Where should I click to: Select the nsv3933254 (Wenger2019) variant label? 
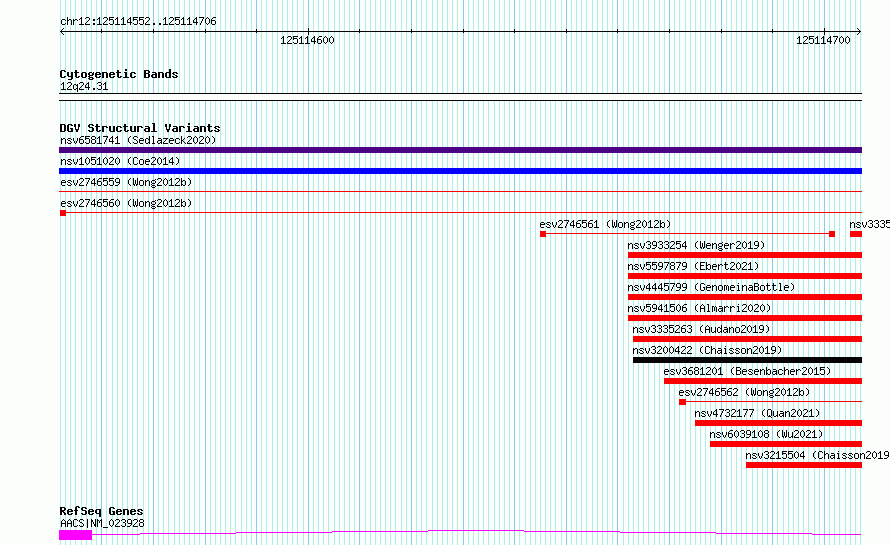click(x=696, y=245)
